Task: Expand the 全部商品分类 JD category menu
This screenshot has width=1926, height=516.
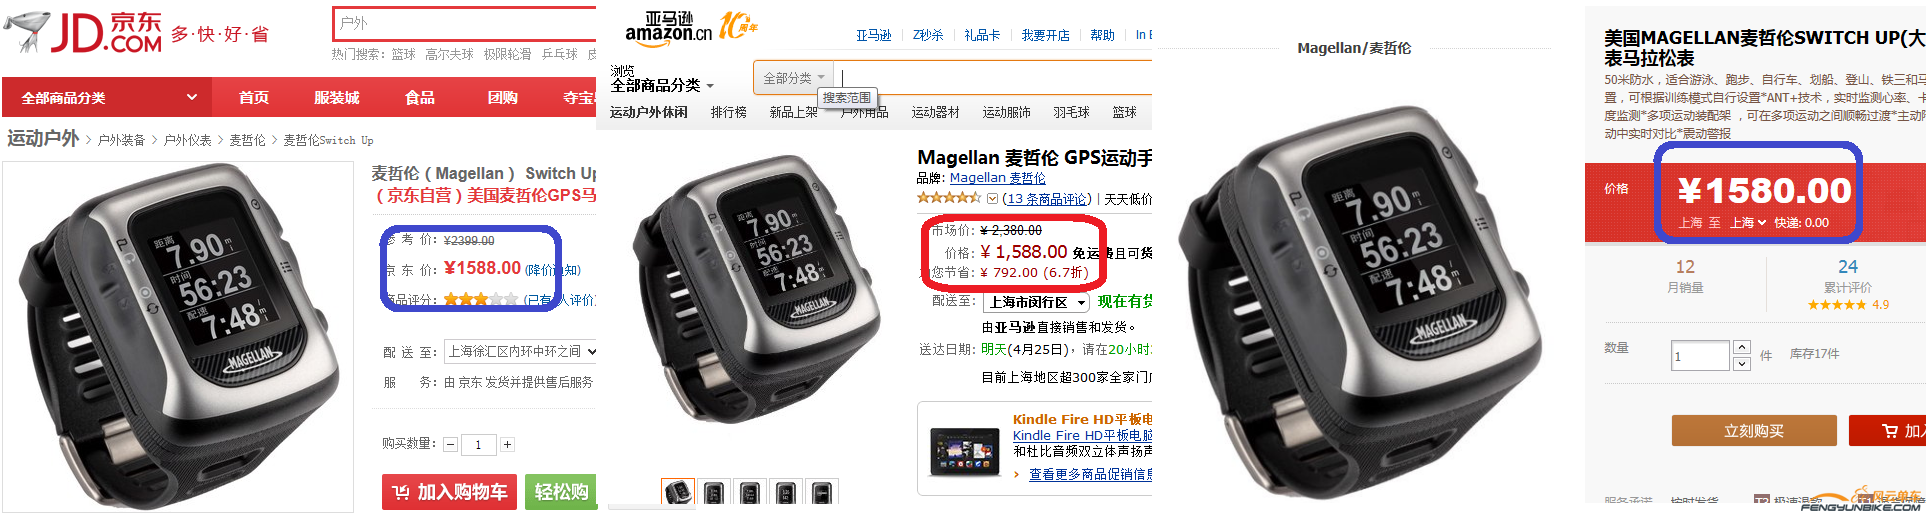Action: 110,98
